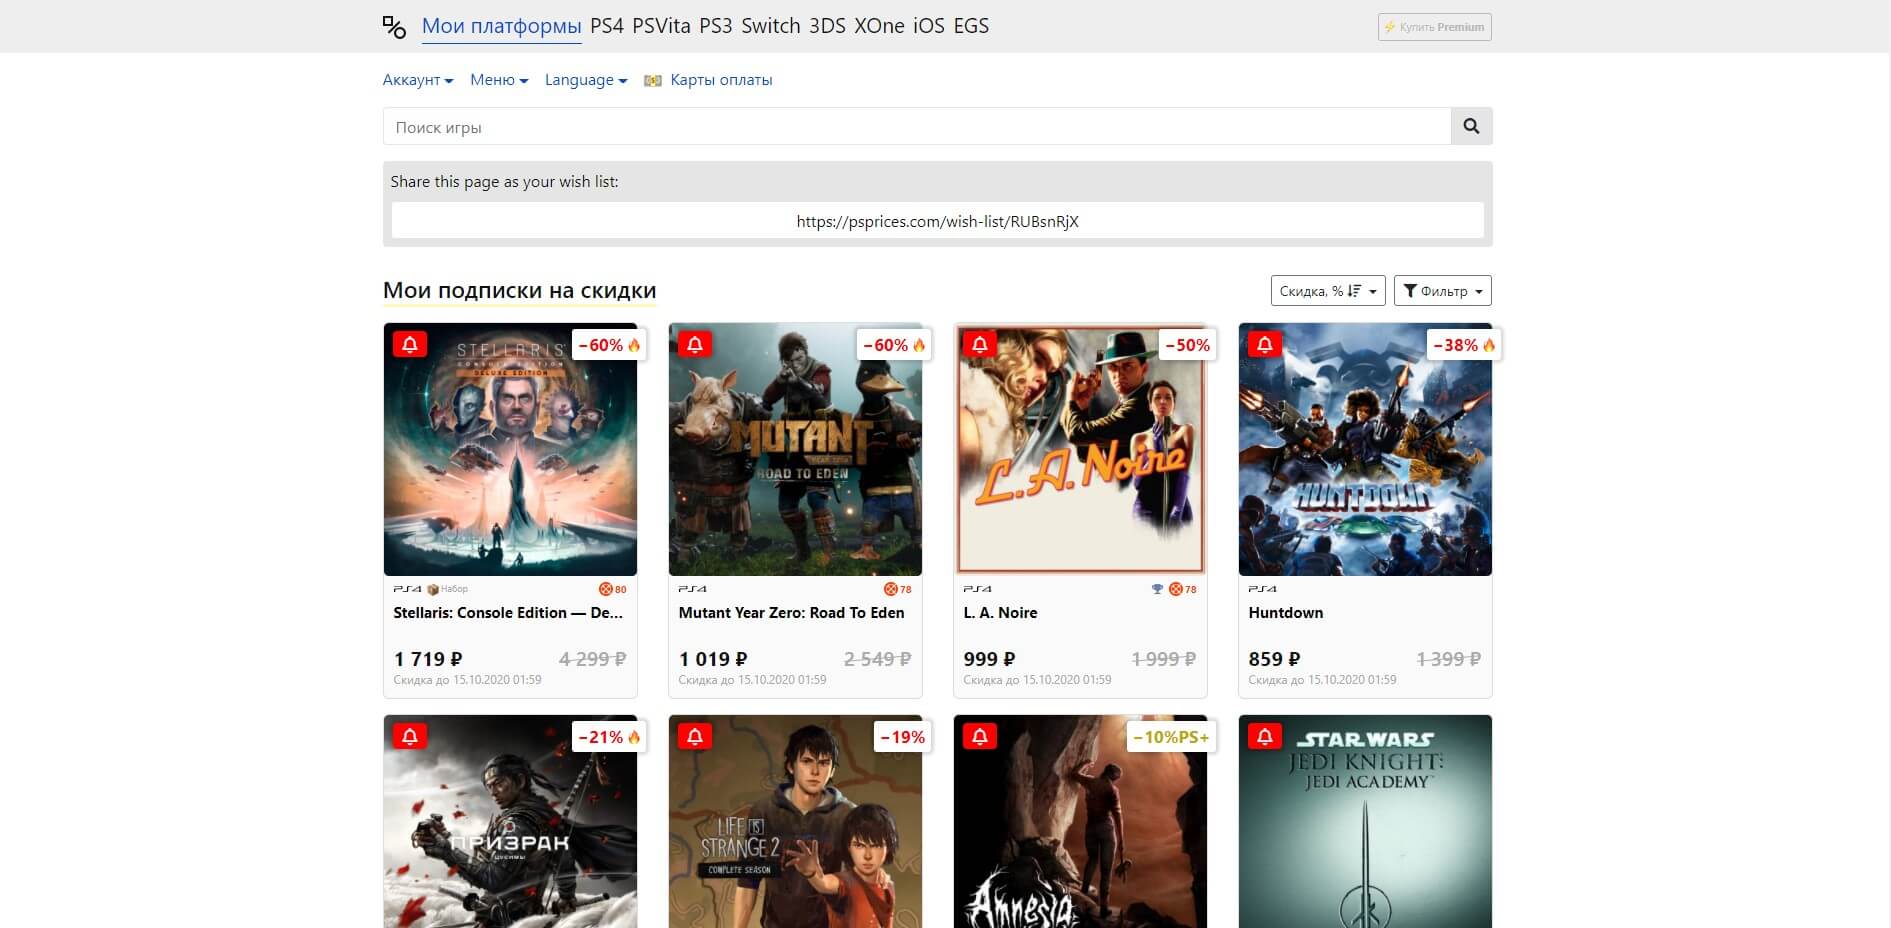Click the −21% discount badge on Ghost of Tsushima

609,737
